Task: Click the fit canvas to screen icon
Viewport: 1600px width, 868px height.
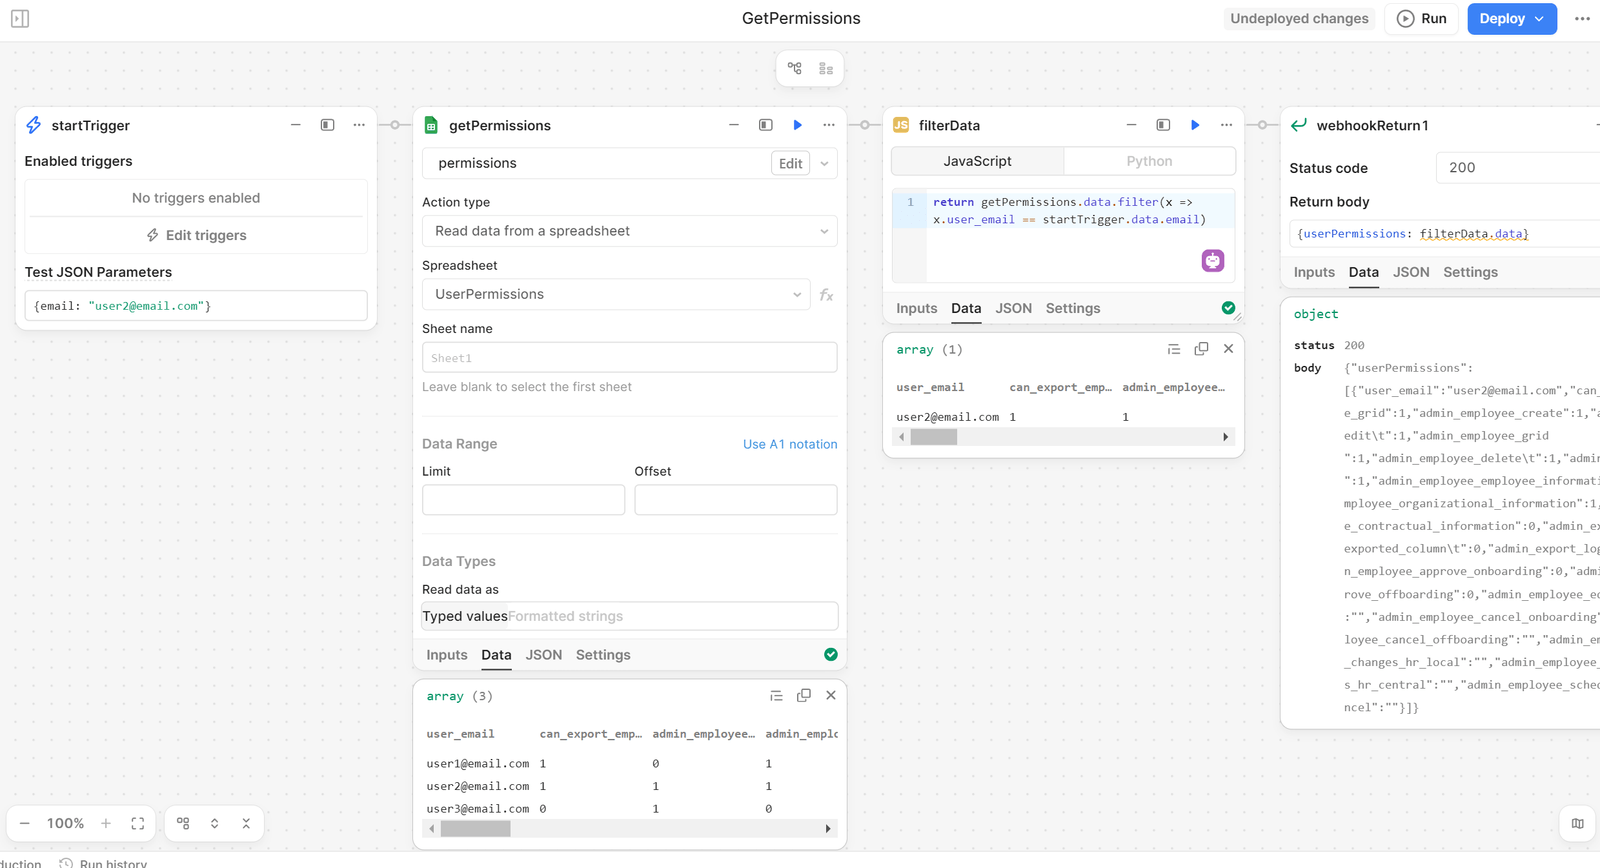Action: coord(138,823)
